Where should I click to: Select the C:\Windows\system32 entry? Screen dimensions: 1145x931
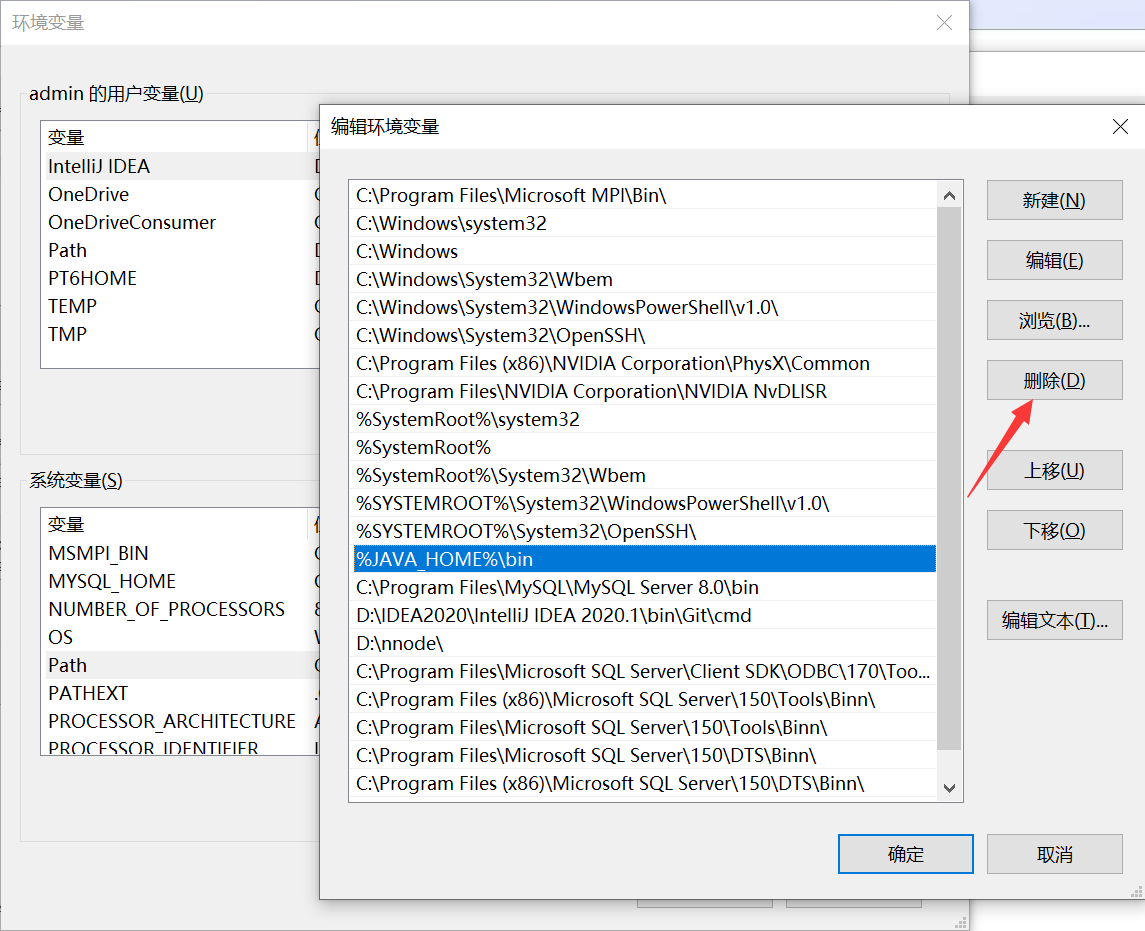644,223
